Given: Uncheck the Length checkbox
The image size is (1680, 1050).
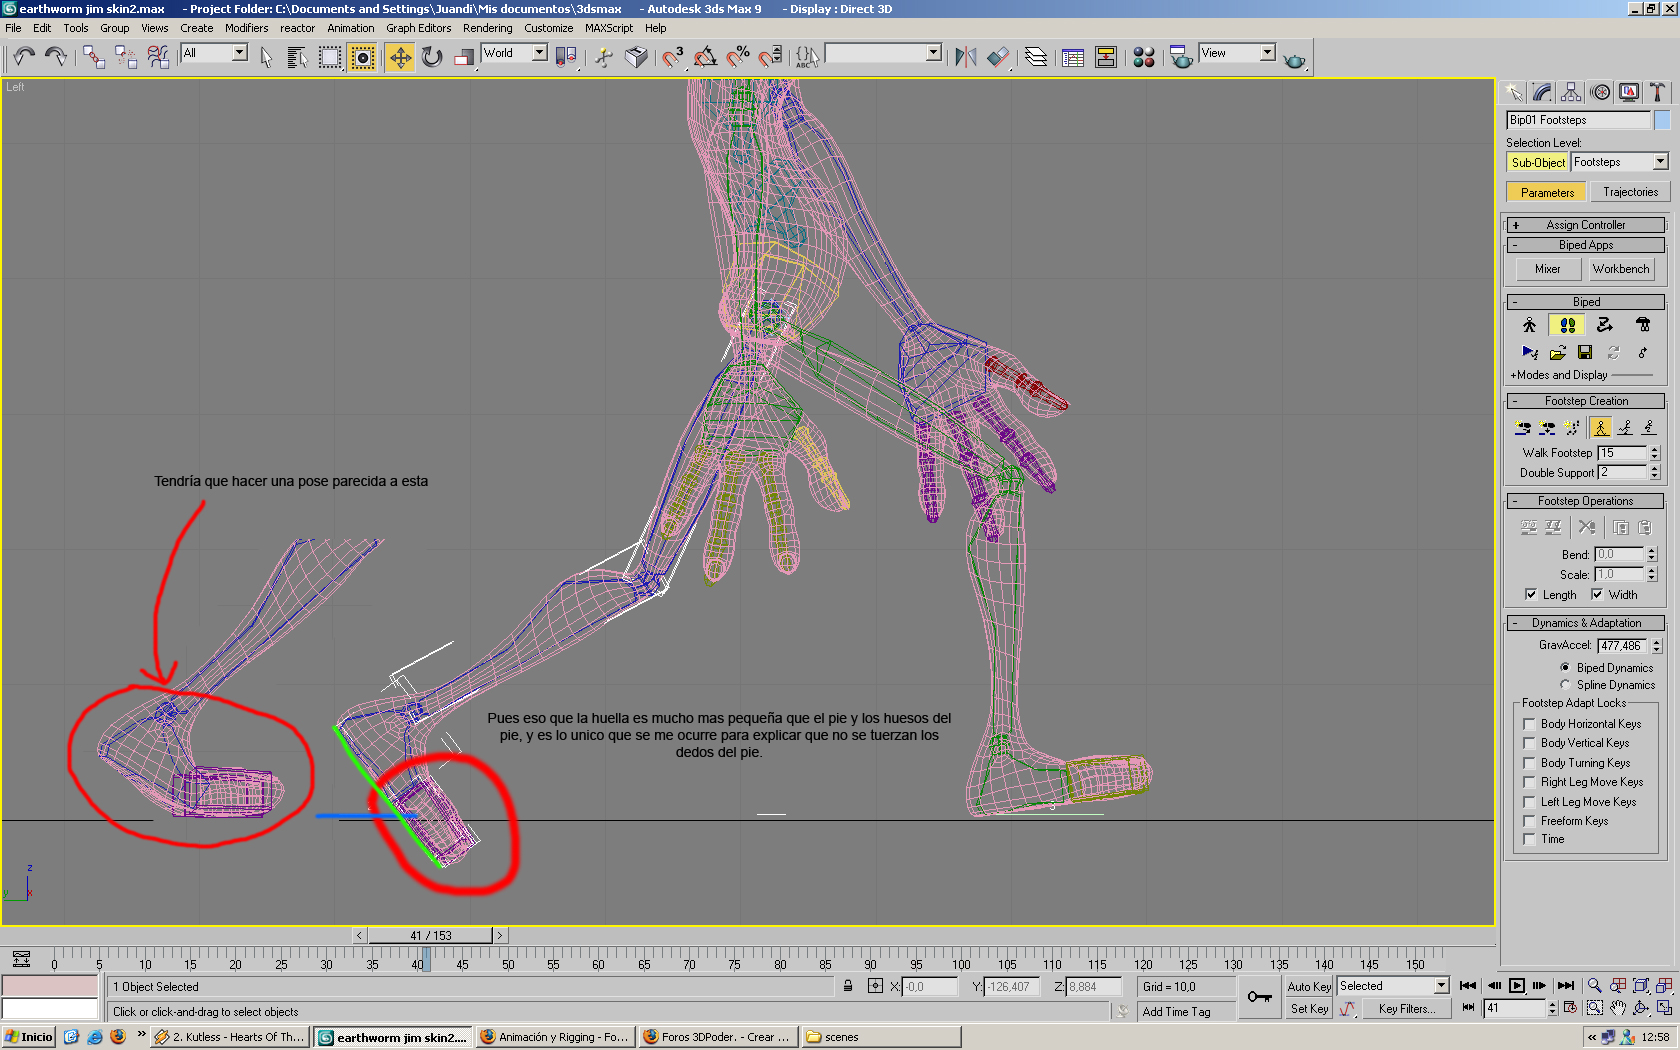Looking at the screenshot, I should click(1531, 594).
